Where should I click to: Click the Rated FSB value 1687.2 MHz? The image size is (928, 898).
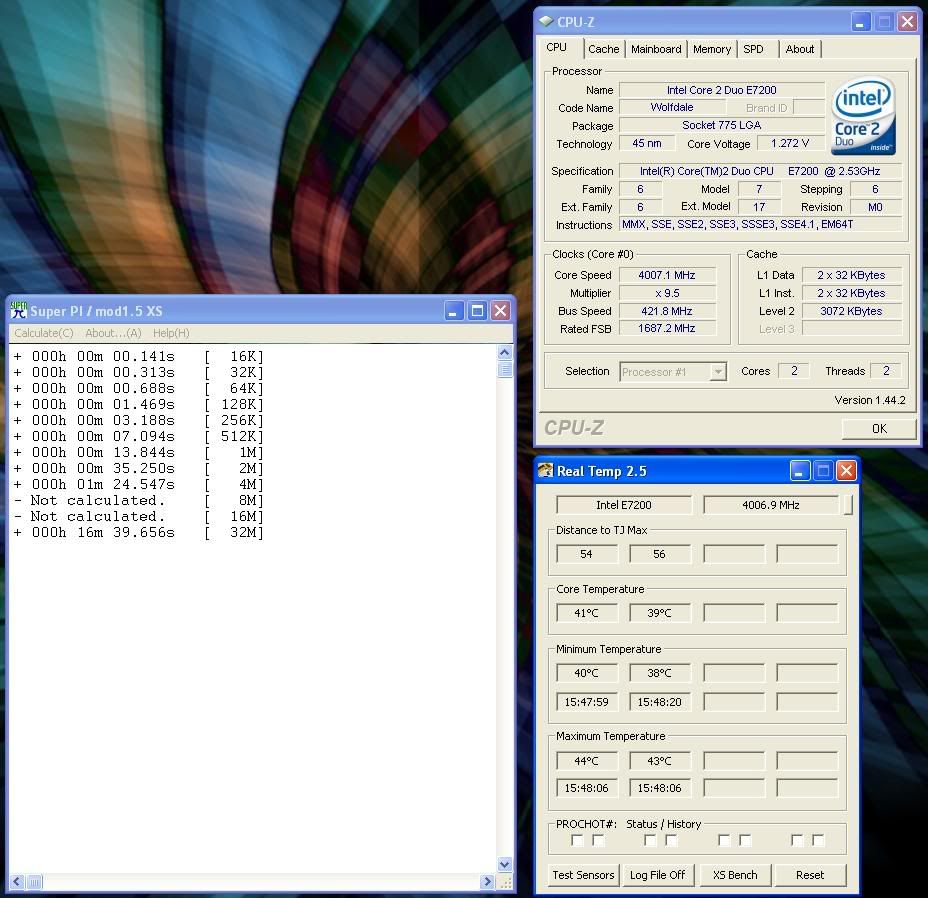[667, 329]
